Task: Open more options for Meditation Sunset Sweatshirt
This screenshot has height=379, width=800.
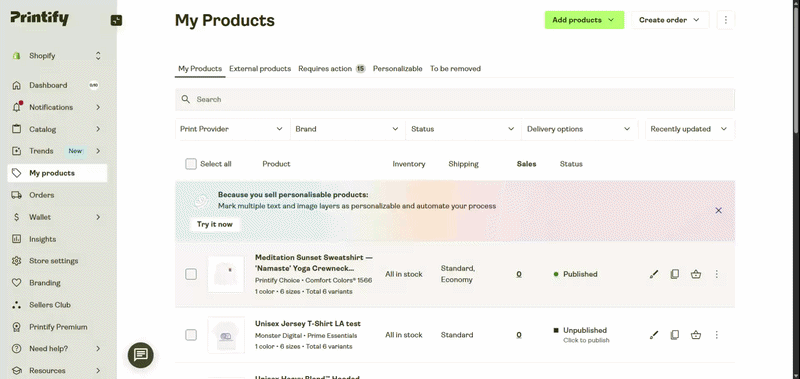Action: tap(716, 274)
